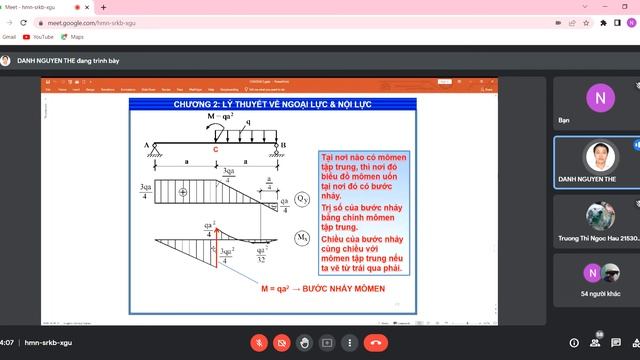Click the camera indicator in address bar

pos(558,23)
